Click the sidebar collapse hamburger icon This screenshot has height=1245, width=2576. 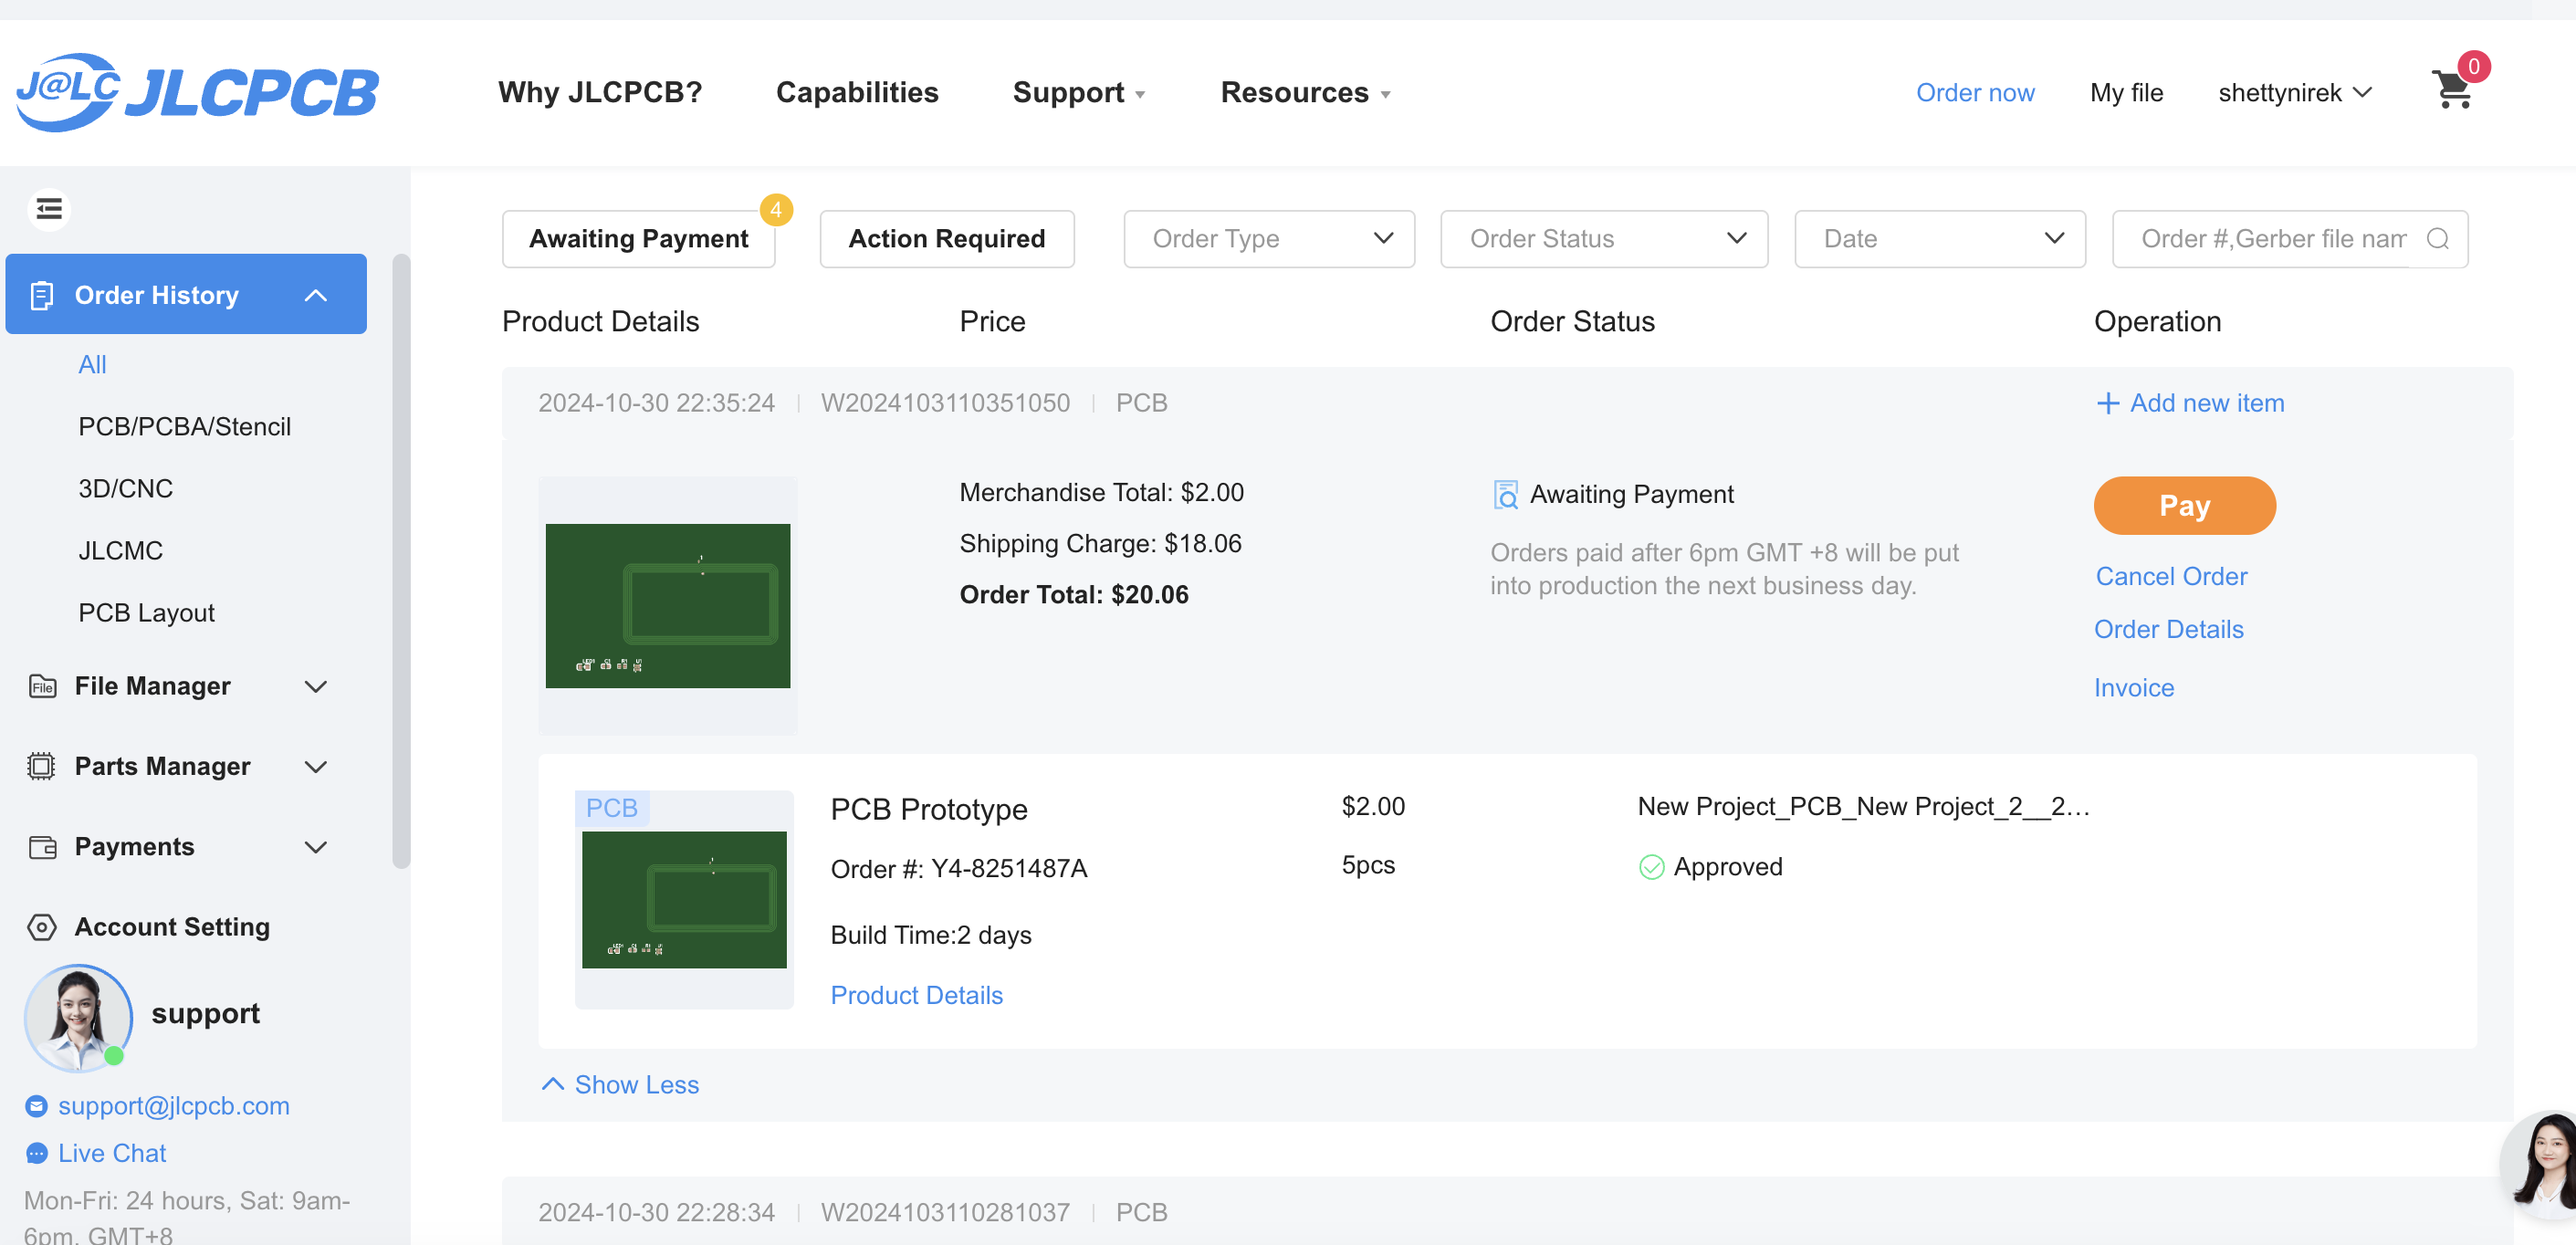(x=49, y=209)
